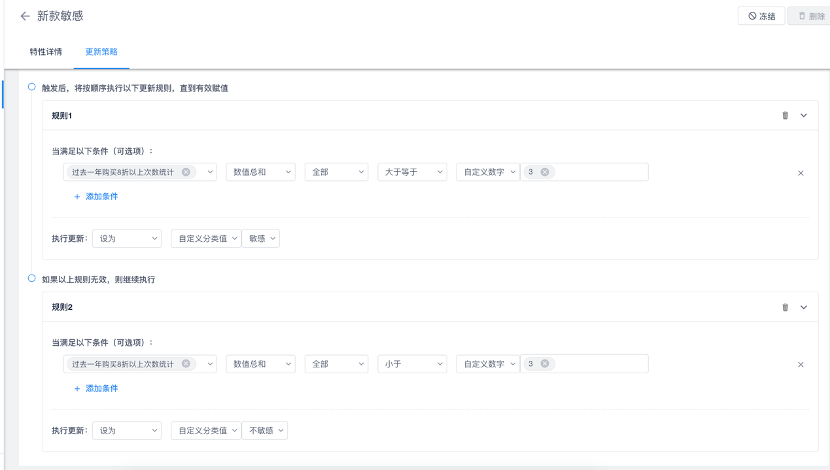Remove the condition row in 规则1
830x470 pixels.
point(800,173)
